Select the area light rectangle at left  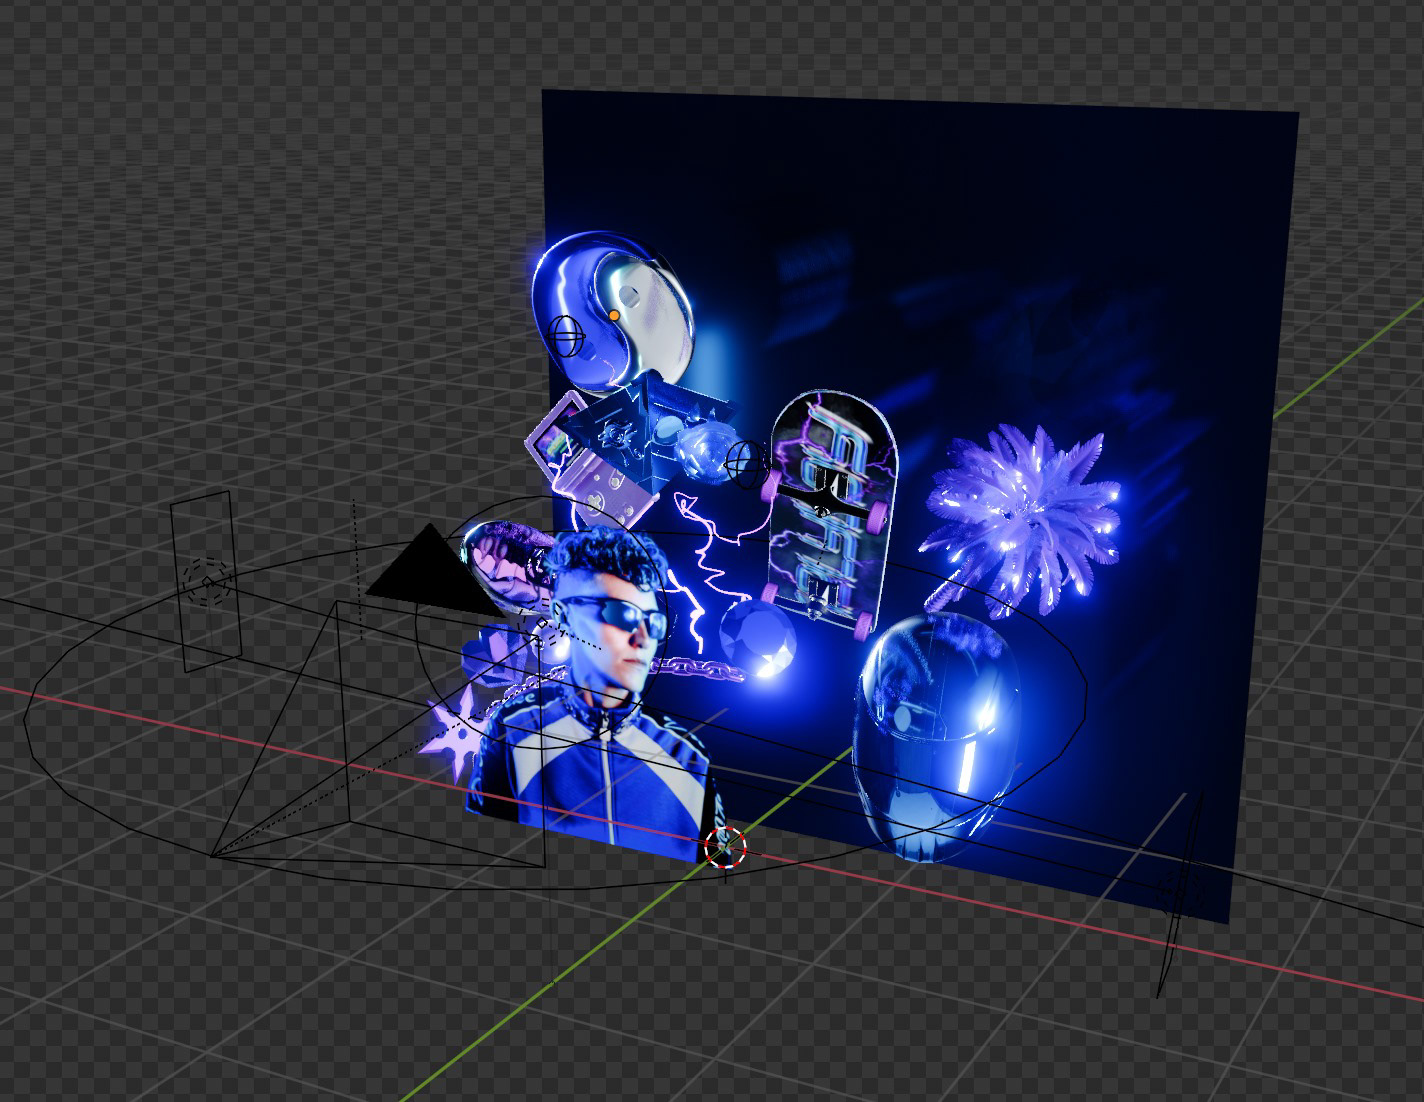click(x=207, y=581)
